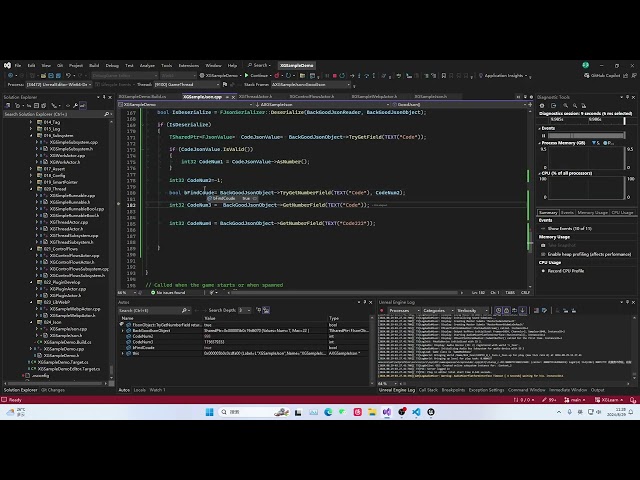Open the Thread GameThread dropdown

[187, 84]
